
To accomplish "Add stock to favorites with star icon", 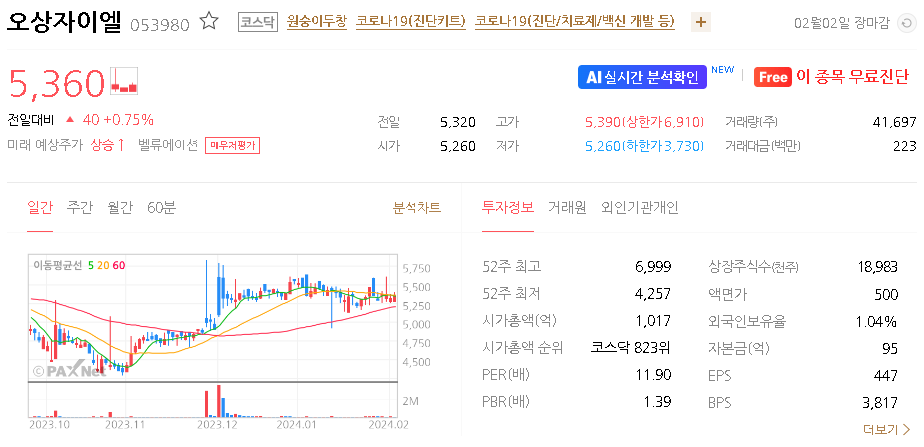I will 209,22.
